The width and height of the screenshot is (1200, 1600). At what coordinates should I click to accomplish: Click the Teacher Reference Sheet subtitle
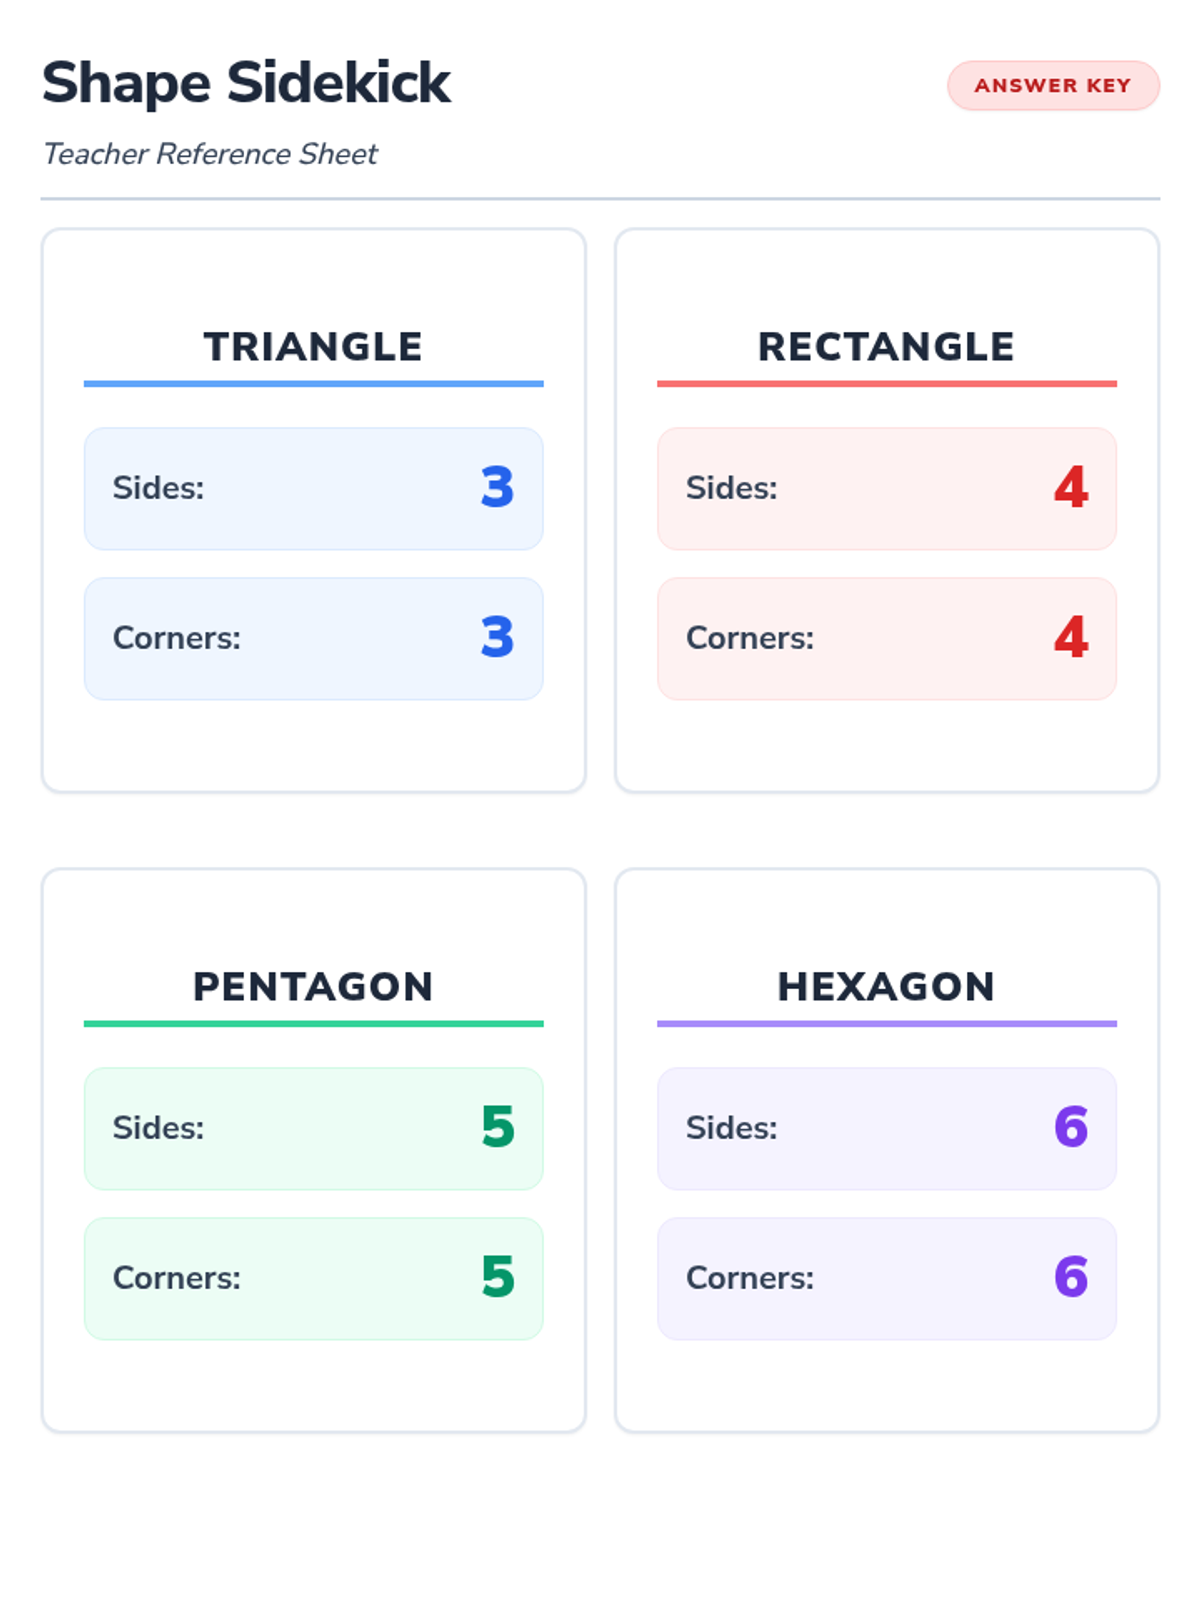point(210,154)
